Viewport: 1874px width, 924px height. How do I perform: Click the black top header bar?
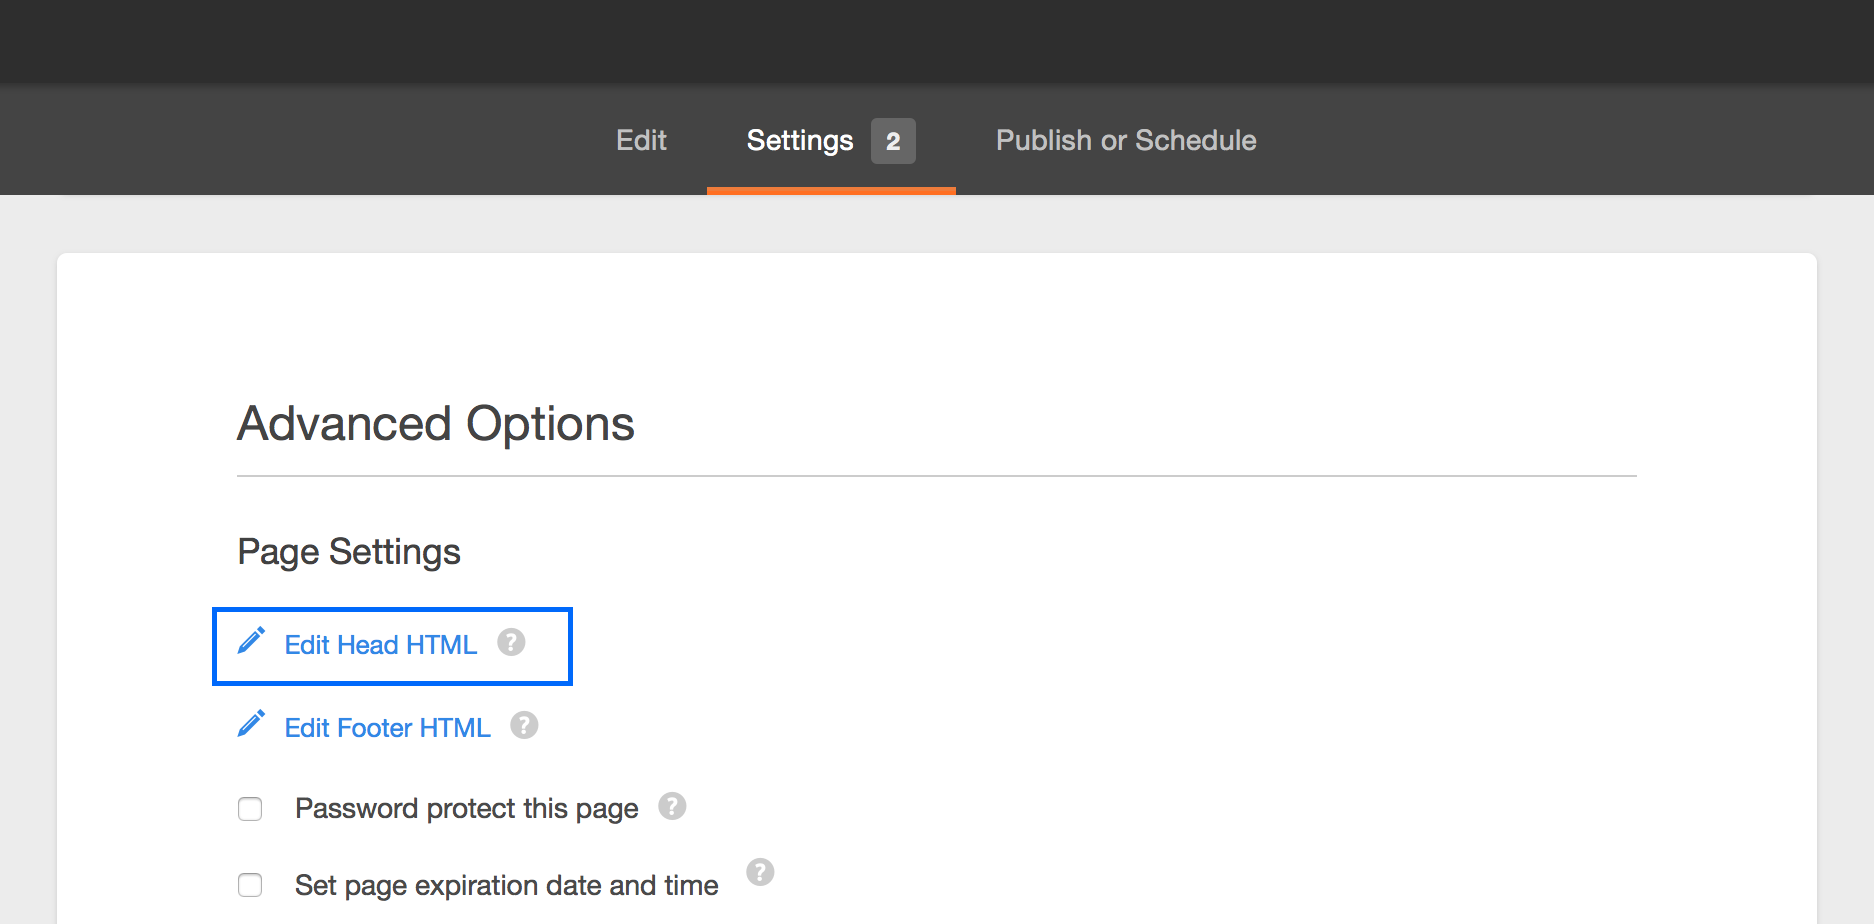937,40
